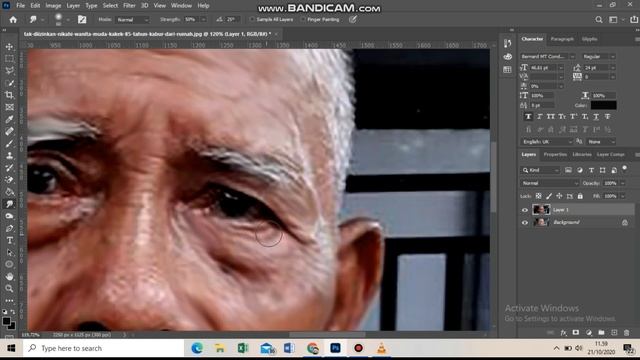Switch to the Libraries tab
Image resolution: width=640 pixels, height=360 pixels.
pos(582,155)
